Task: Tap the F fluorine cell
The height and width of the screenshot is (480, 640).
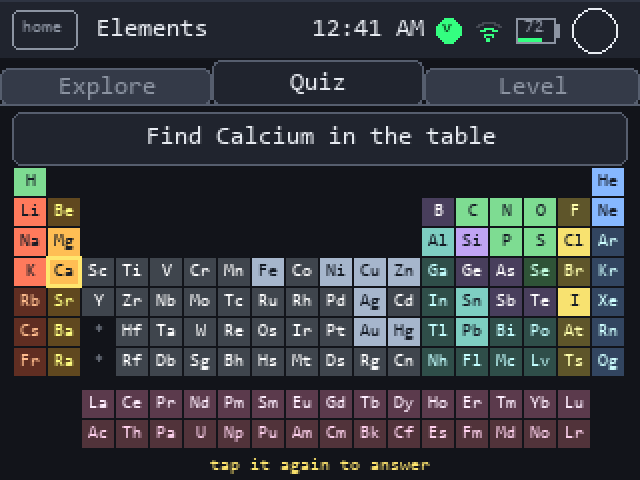Action: 574,212
